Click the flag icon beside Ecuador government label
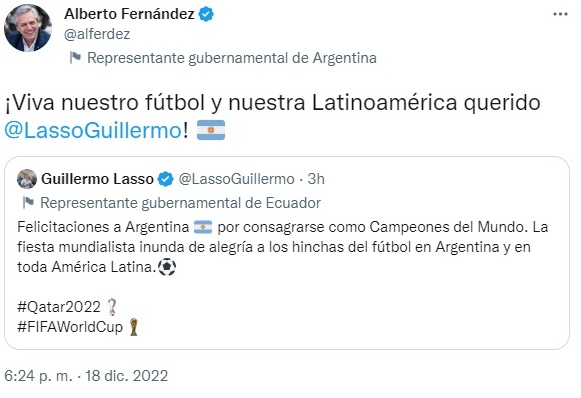 (x=28, y=203)
